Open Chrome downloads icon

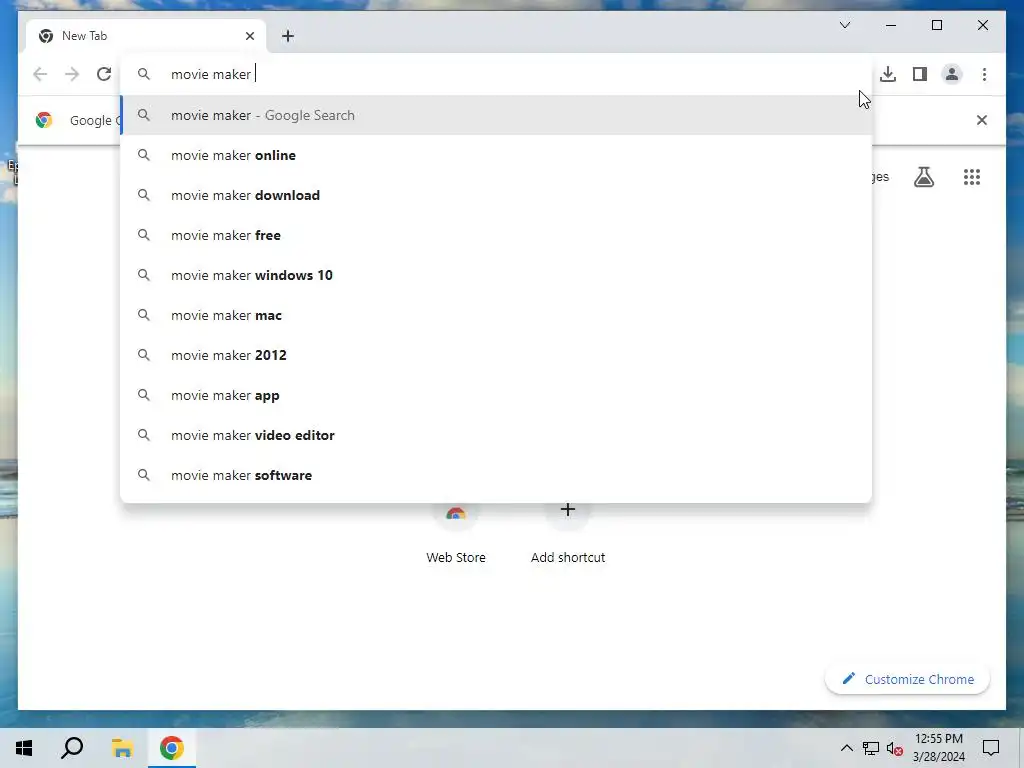pyautogui.click(x=888, y=74)
